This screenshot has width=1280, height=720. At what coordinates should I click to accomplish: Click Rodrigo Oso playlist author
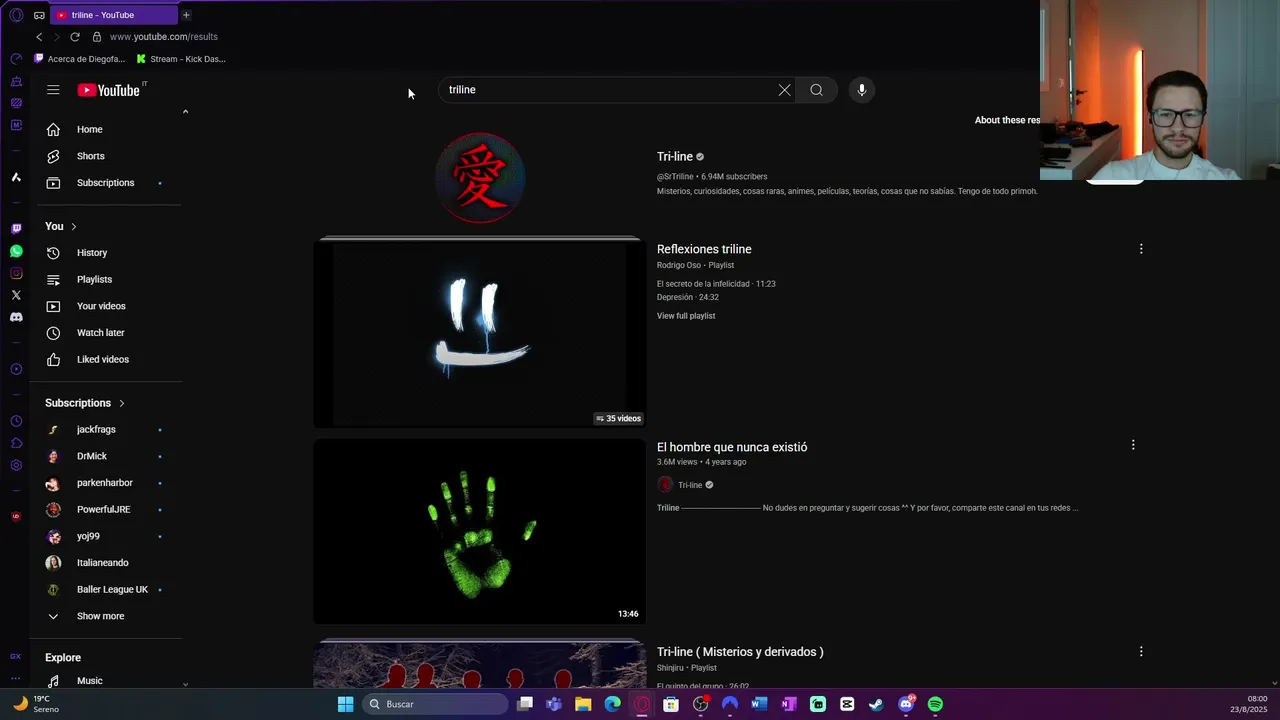[679, 265]
